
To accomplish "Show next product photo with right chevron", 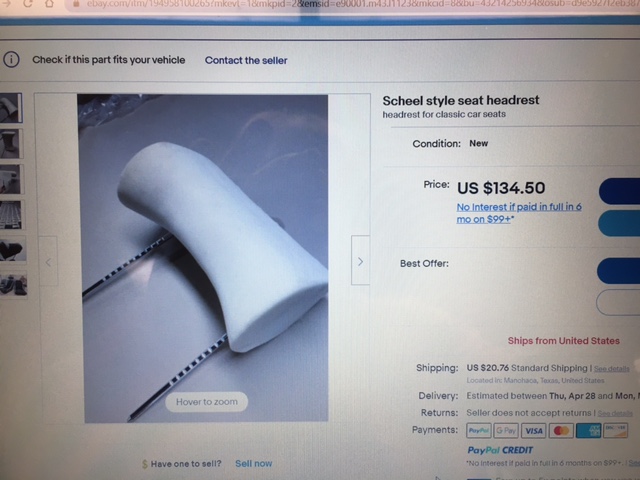I will 360,260.
